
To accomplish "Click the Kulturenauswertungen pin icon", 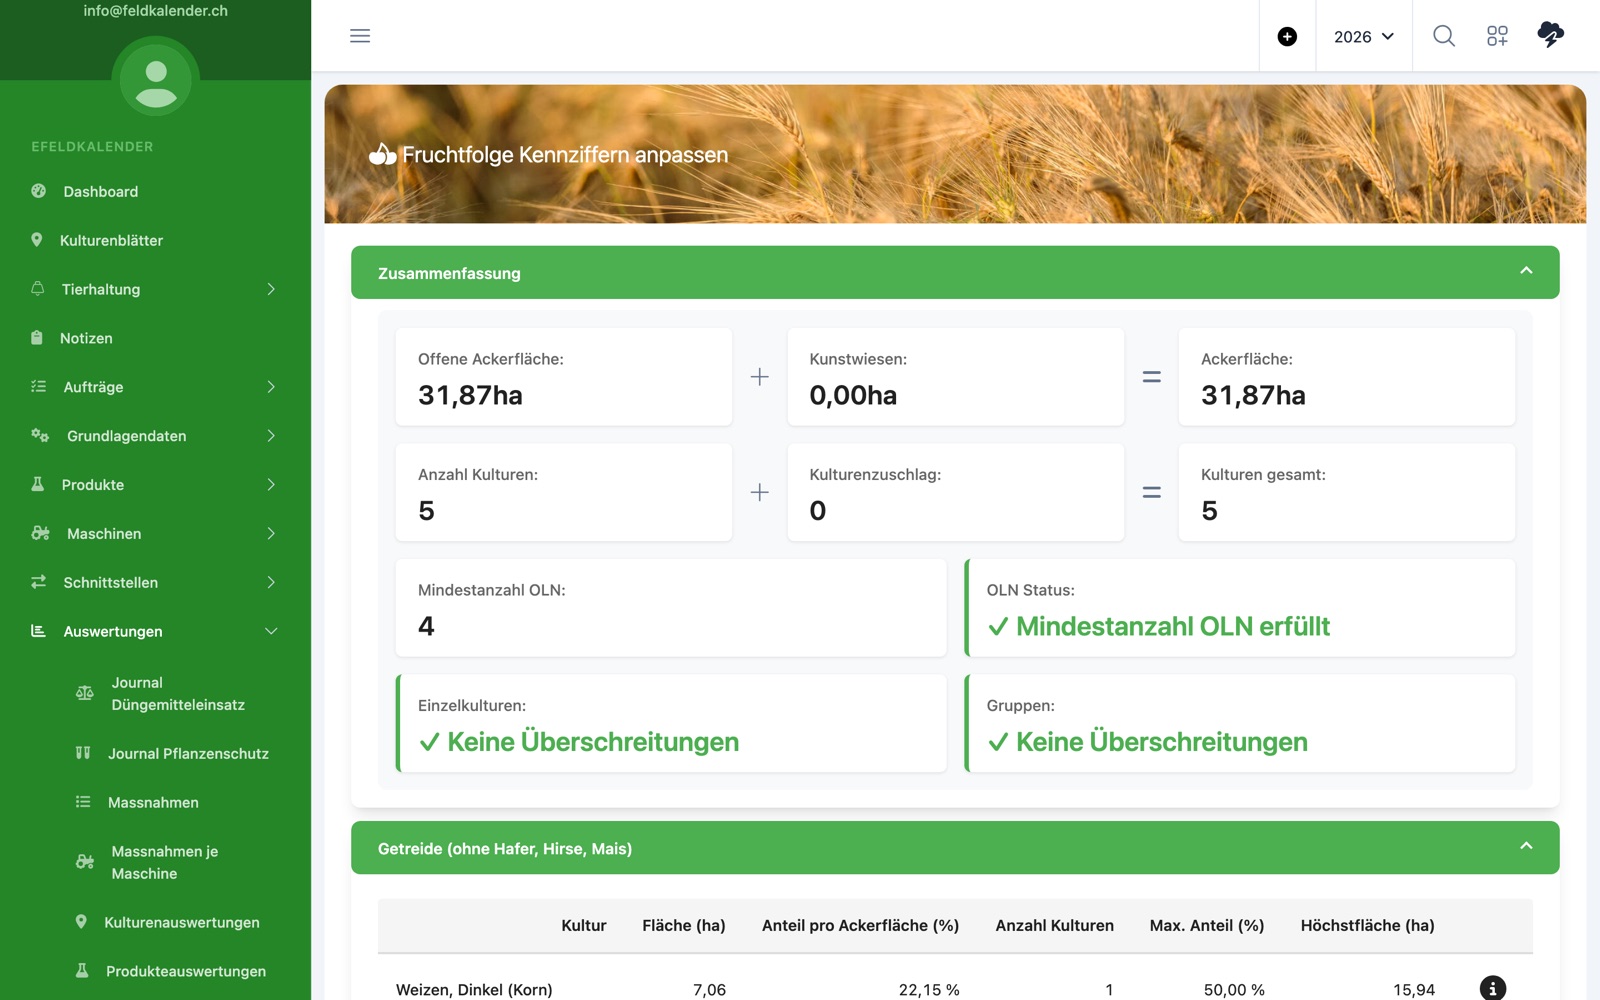I will [81, 922].
